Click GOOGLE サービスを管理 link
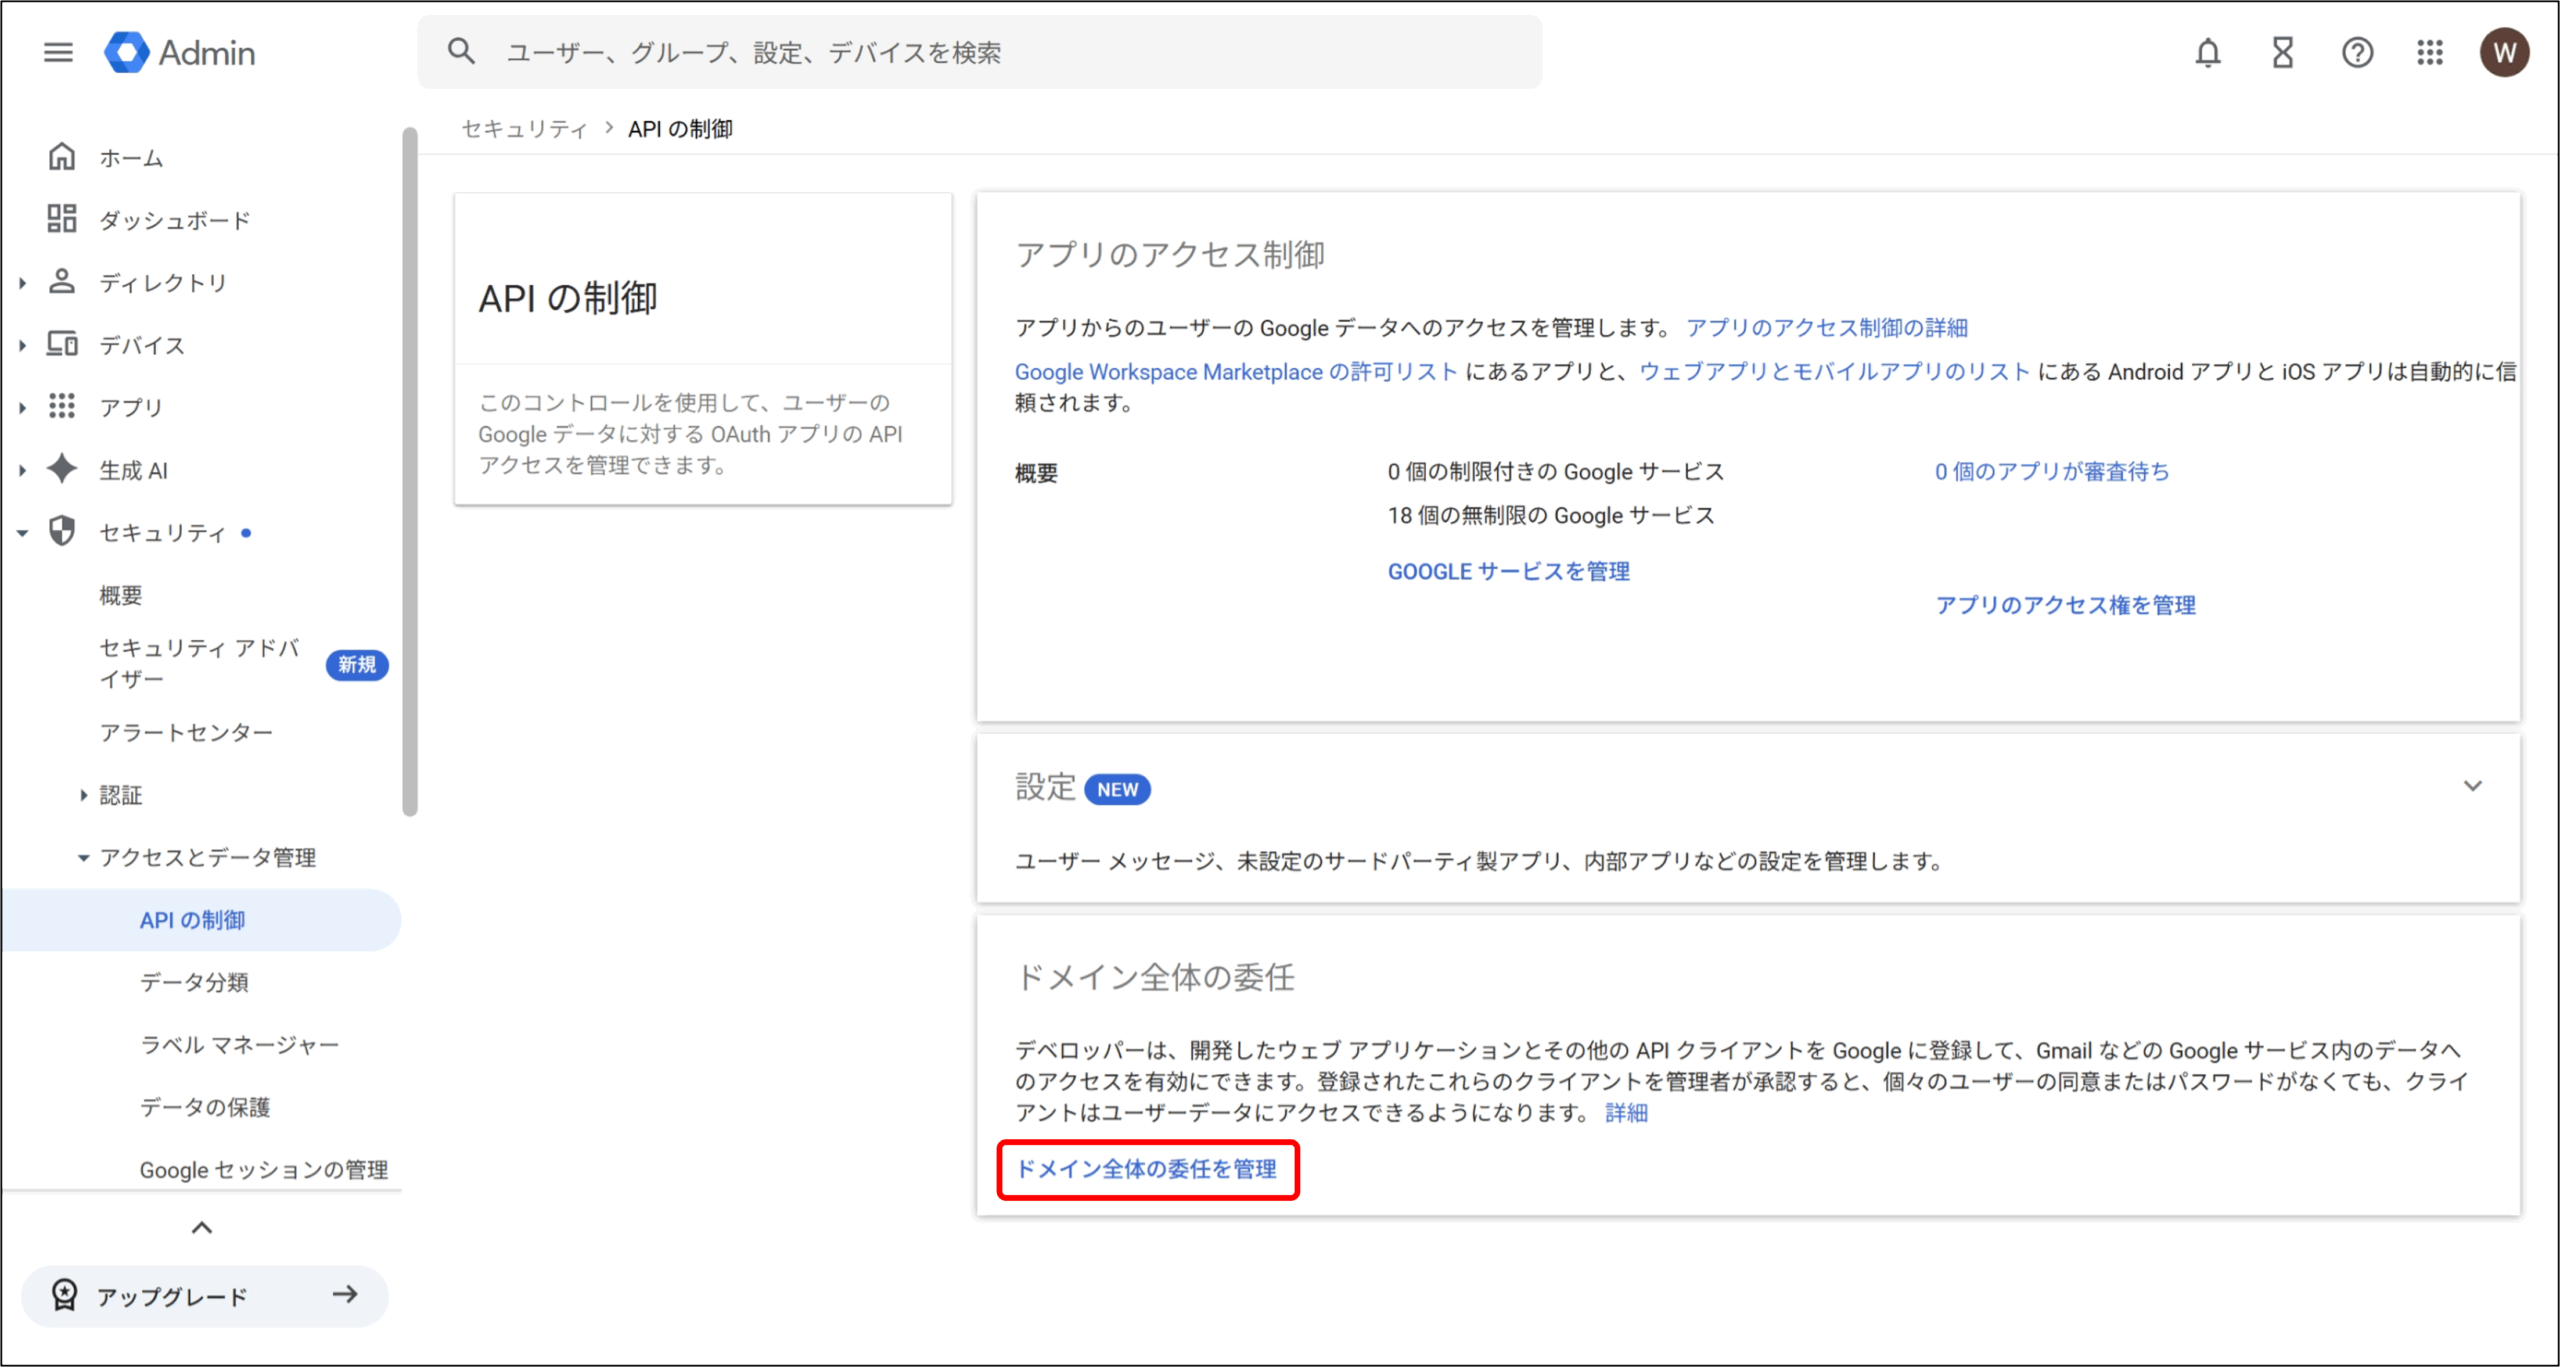 (x=1508, y=571)
